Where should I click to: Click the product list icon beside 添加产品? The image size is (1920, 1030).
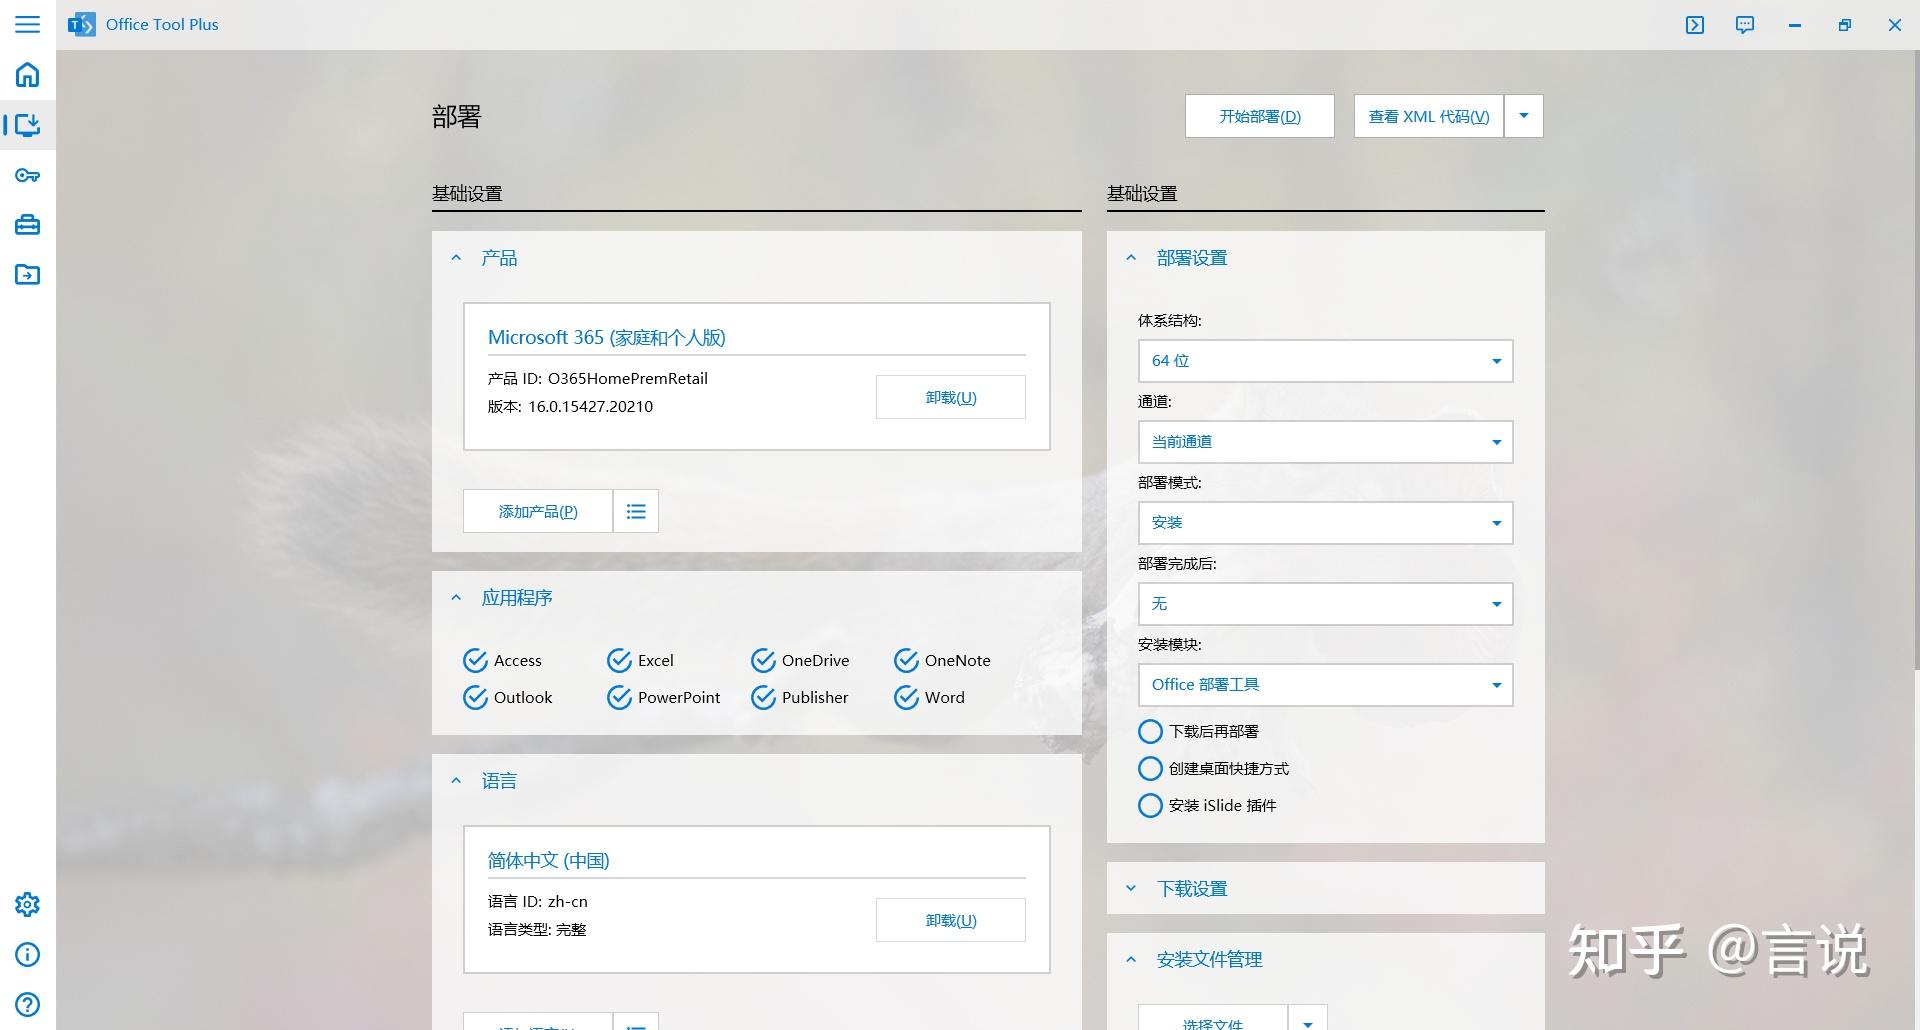(x=636, y=511)
